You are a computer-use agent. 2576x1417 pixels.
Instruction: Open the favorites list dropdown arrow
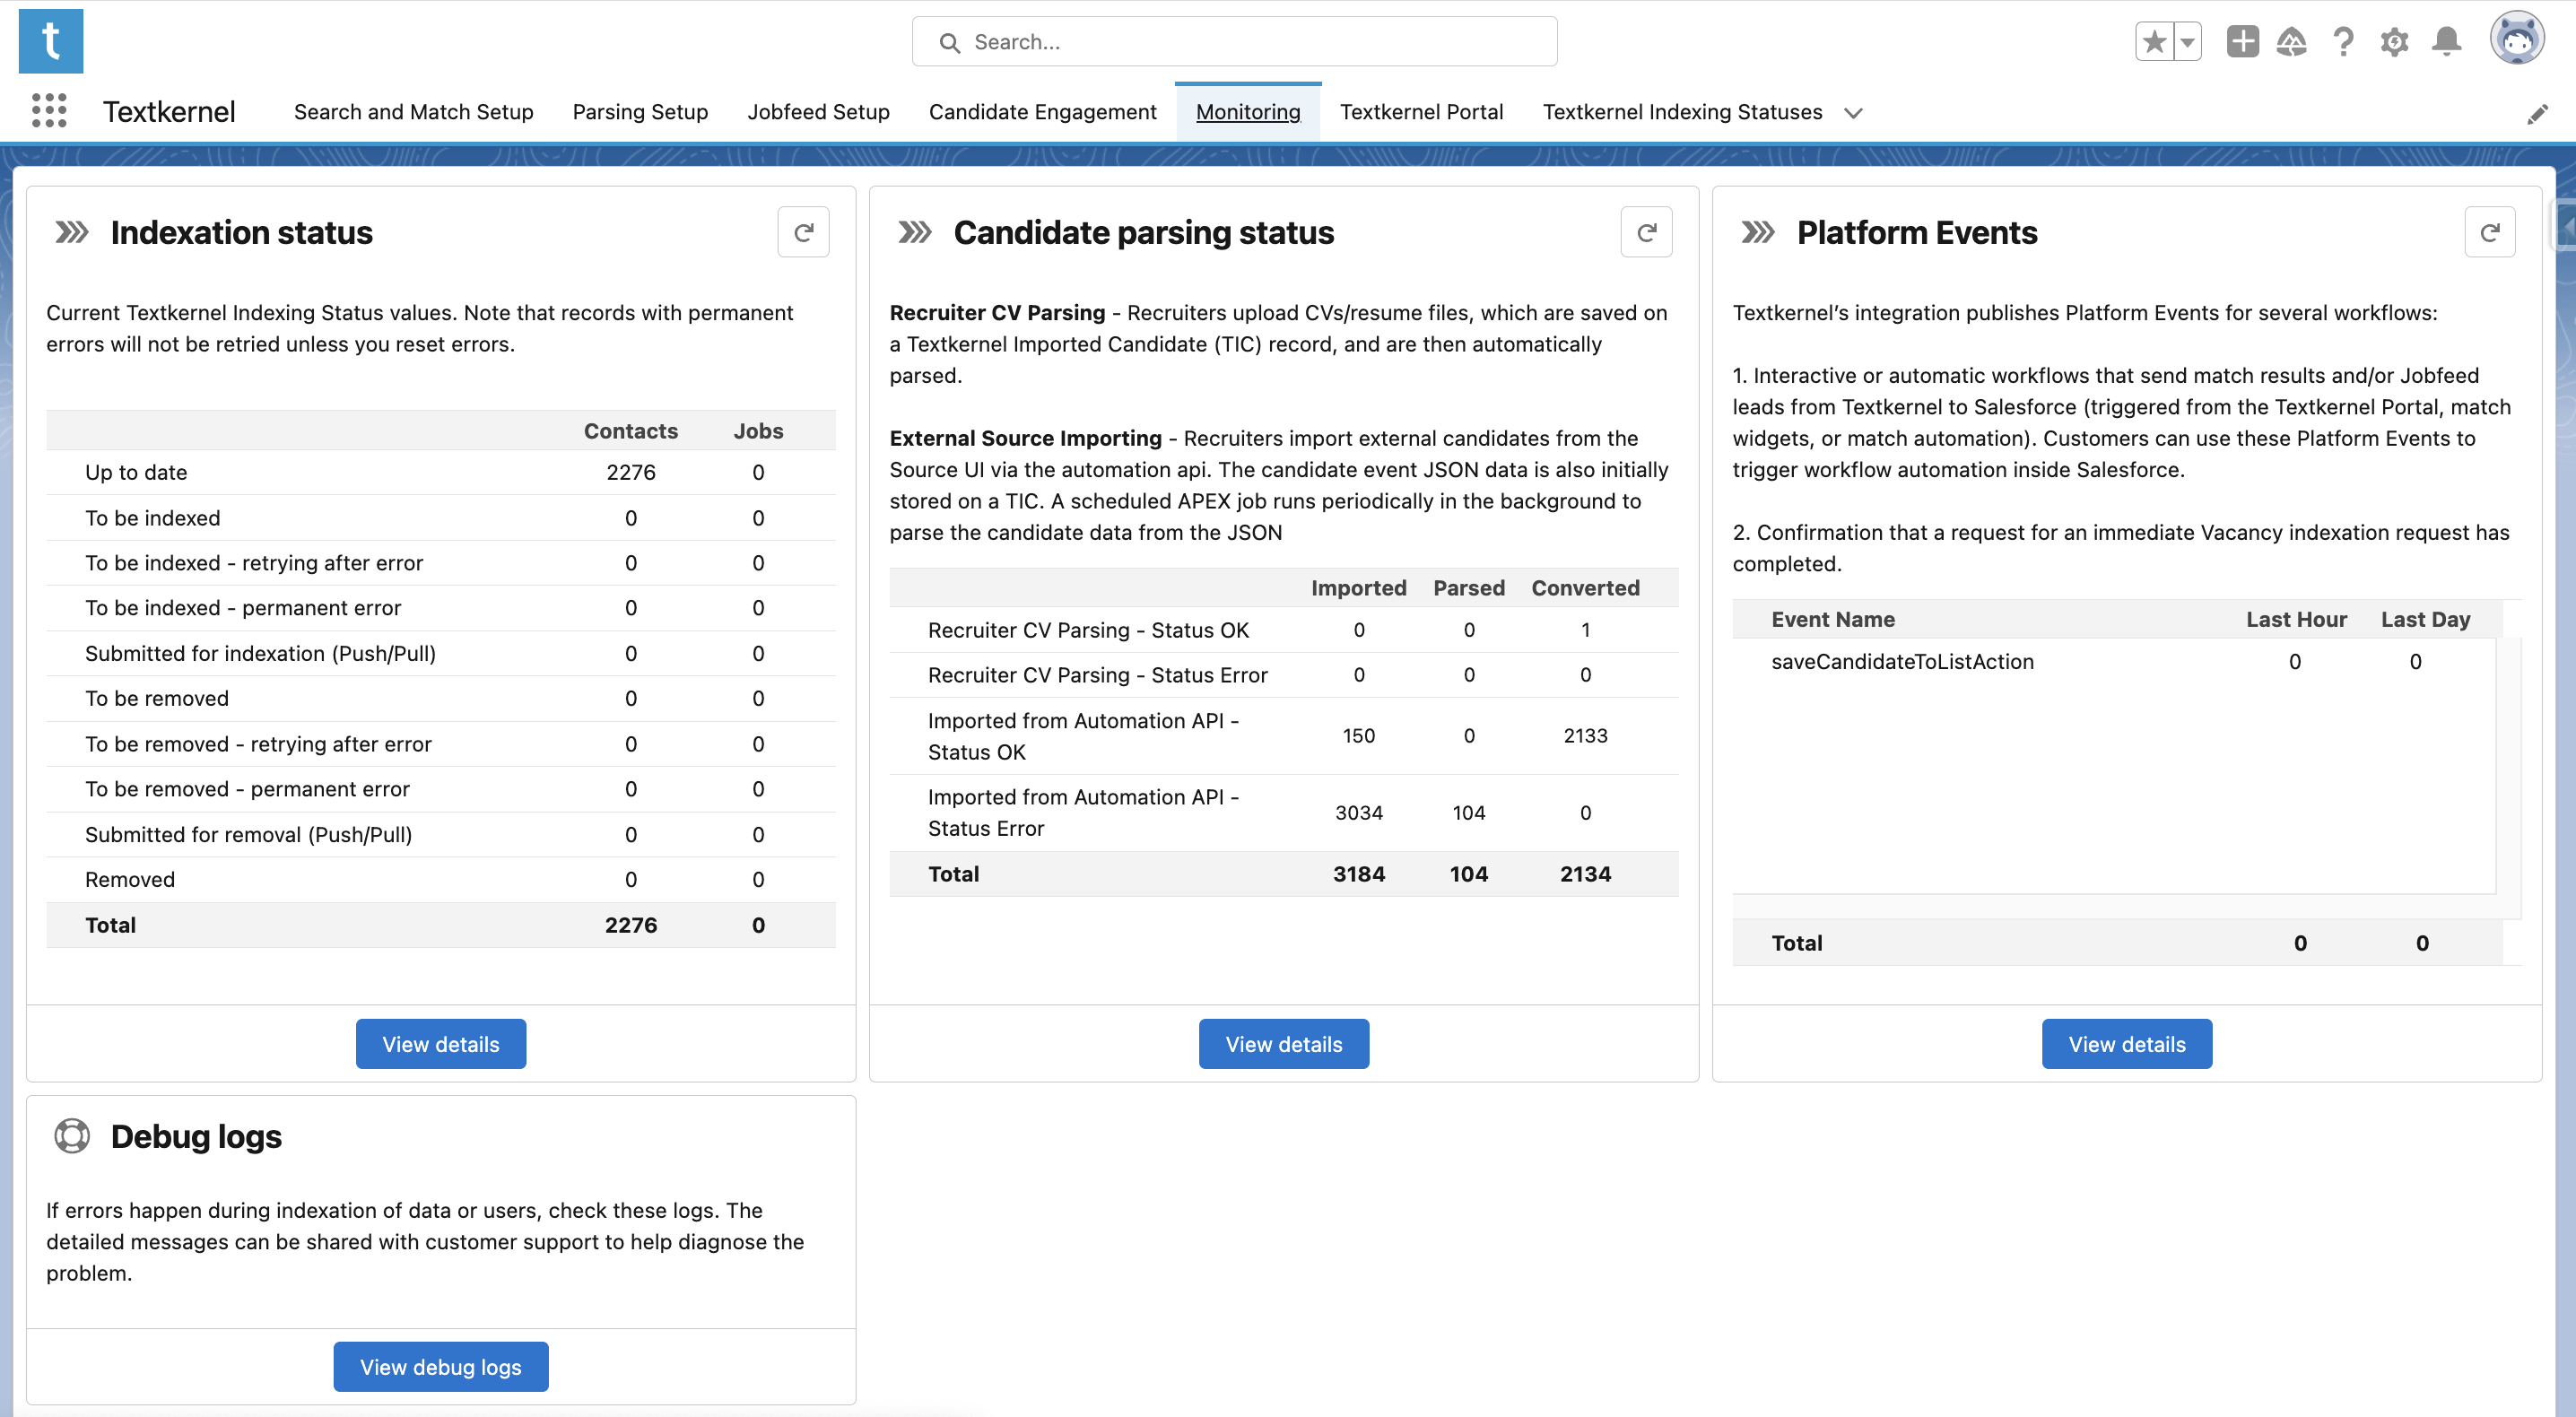[x=2188, y=42]
